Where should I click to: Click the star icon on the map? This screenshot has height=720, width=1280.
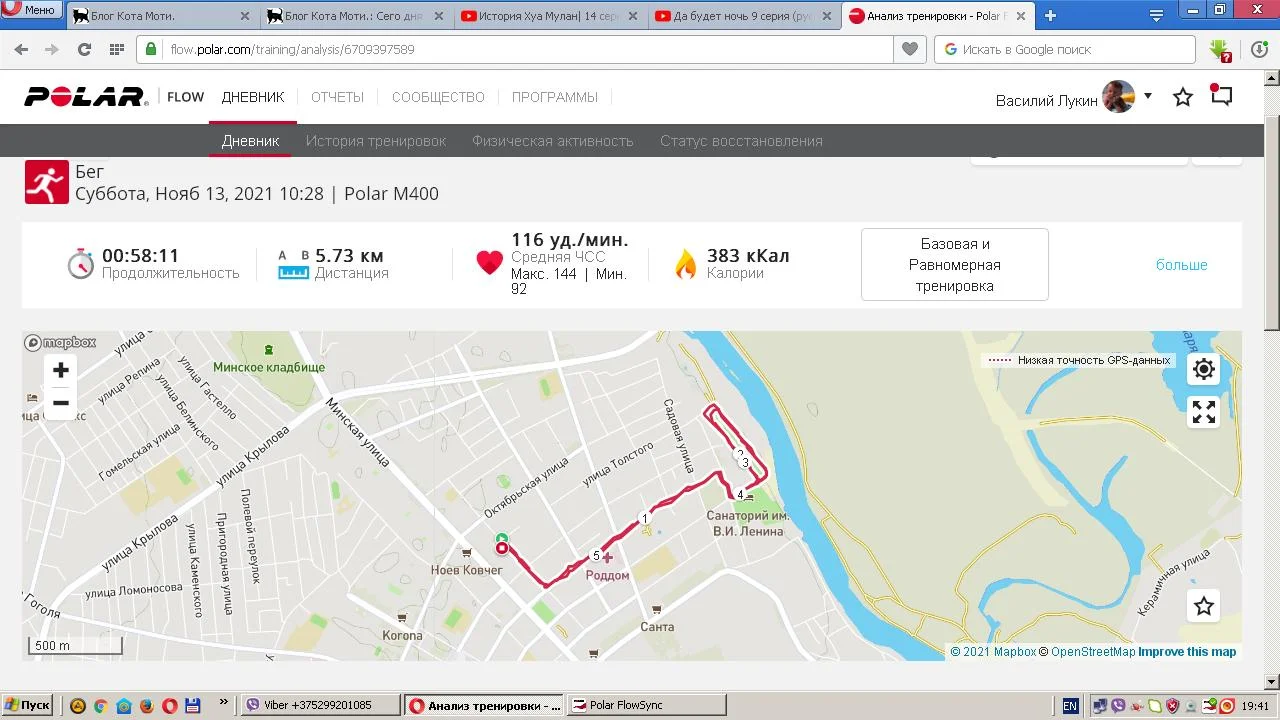click(1204, 606)
